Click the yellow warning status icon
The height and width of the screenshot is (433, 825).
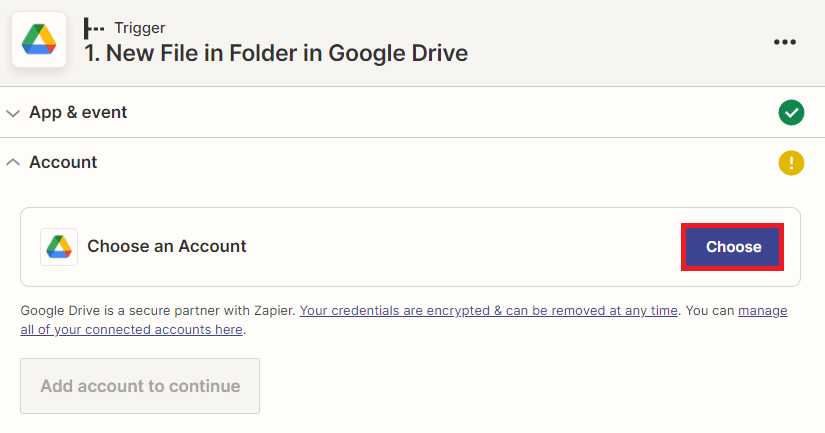click(x=791, y=163)
